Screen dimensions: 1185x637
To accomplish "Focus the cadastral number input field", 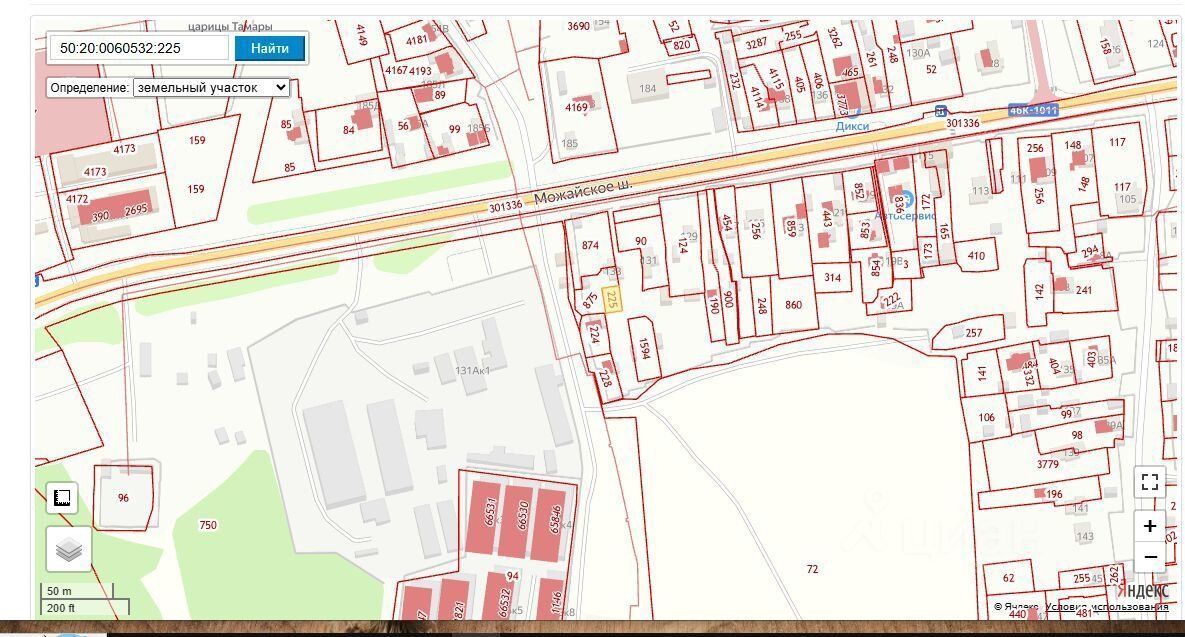I will (x=139, y=48).
